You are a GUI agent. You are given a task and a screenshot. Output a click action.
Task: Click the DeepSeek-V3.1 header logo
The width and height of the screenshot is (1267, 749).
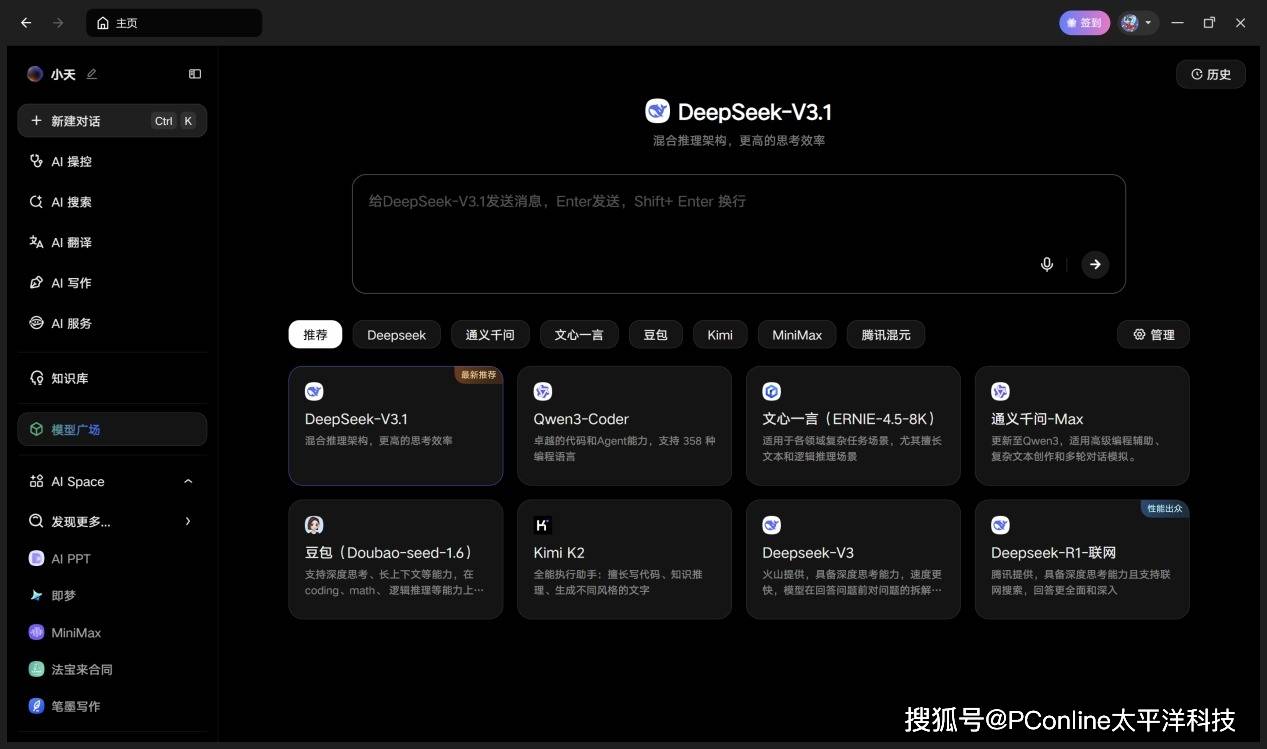pos(657,111)
